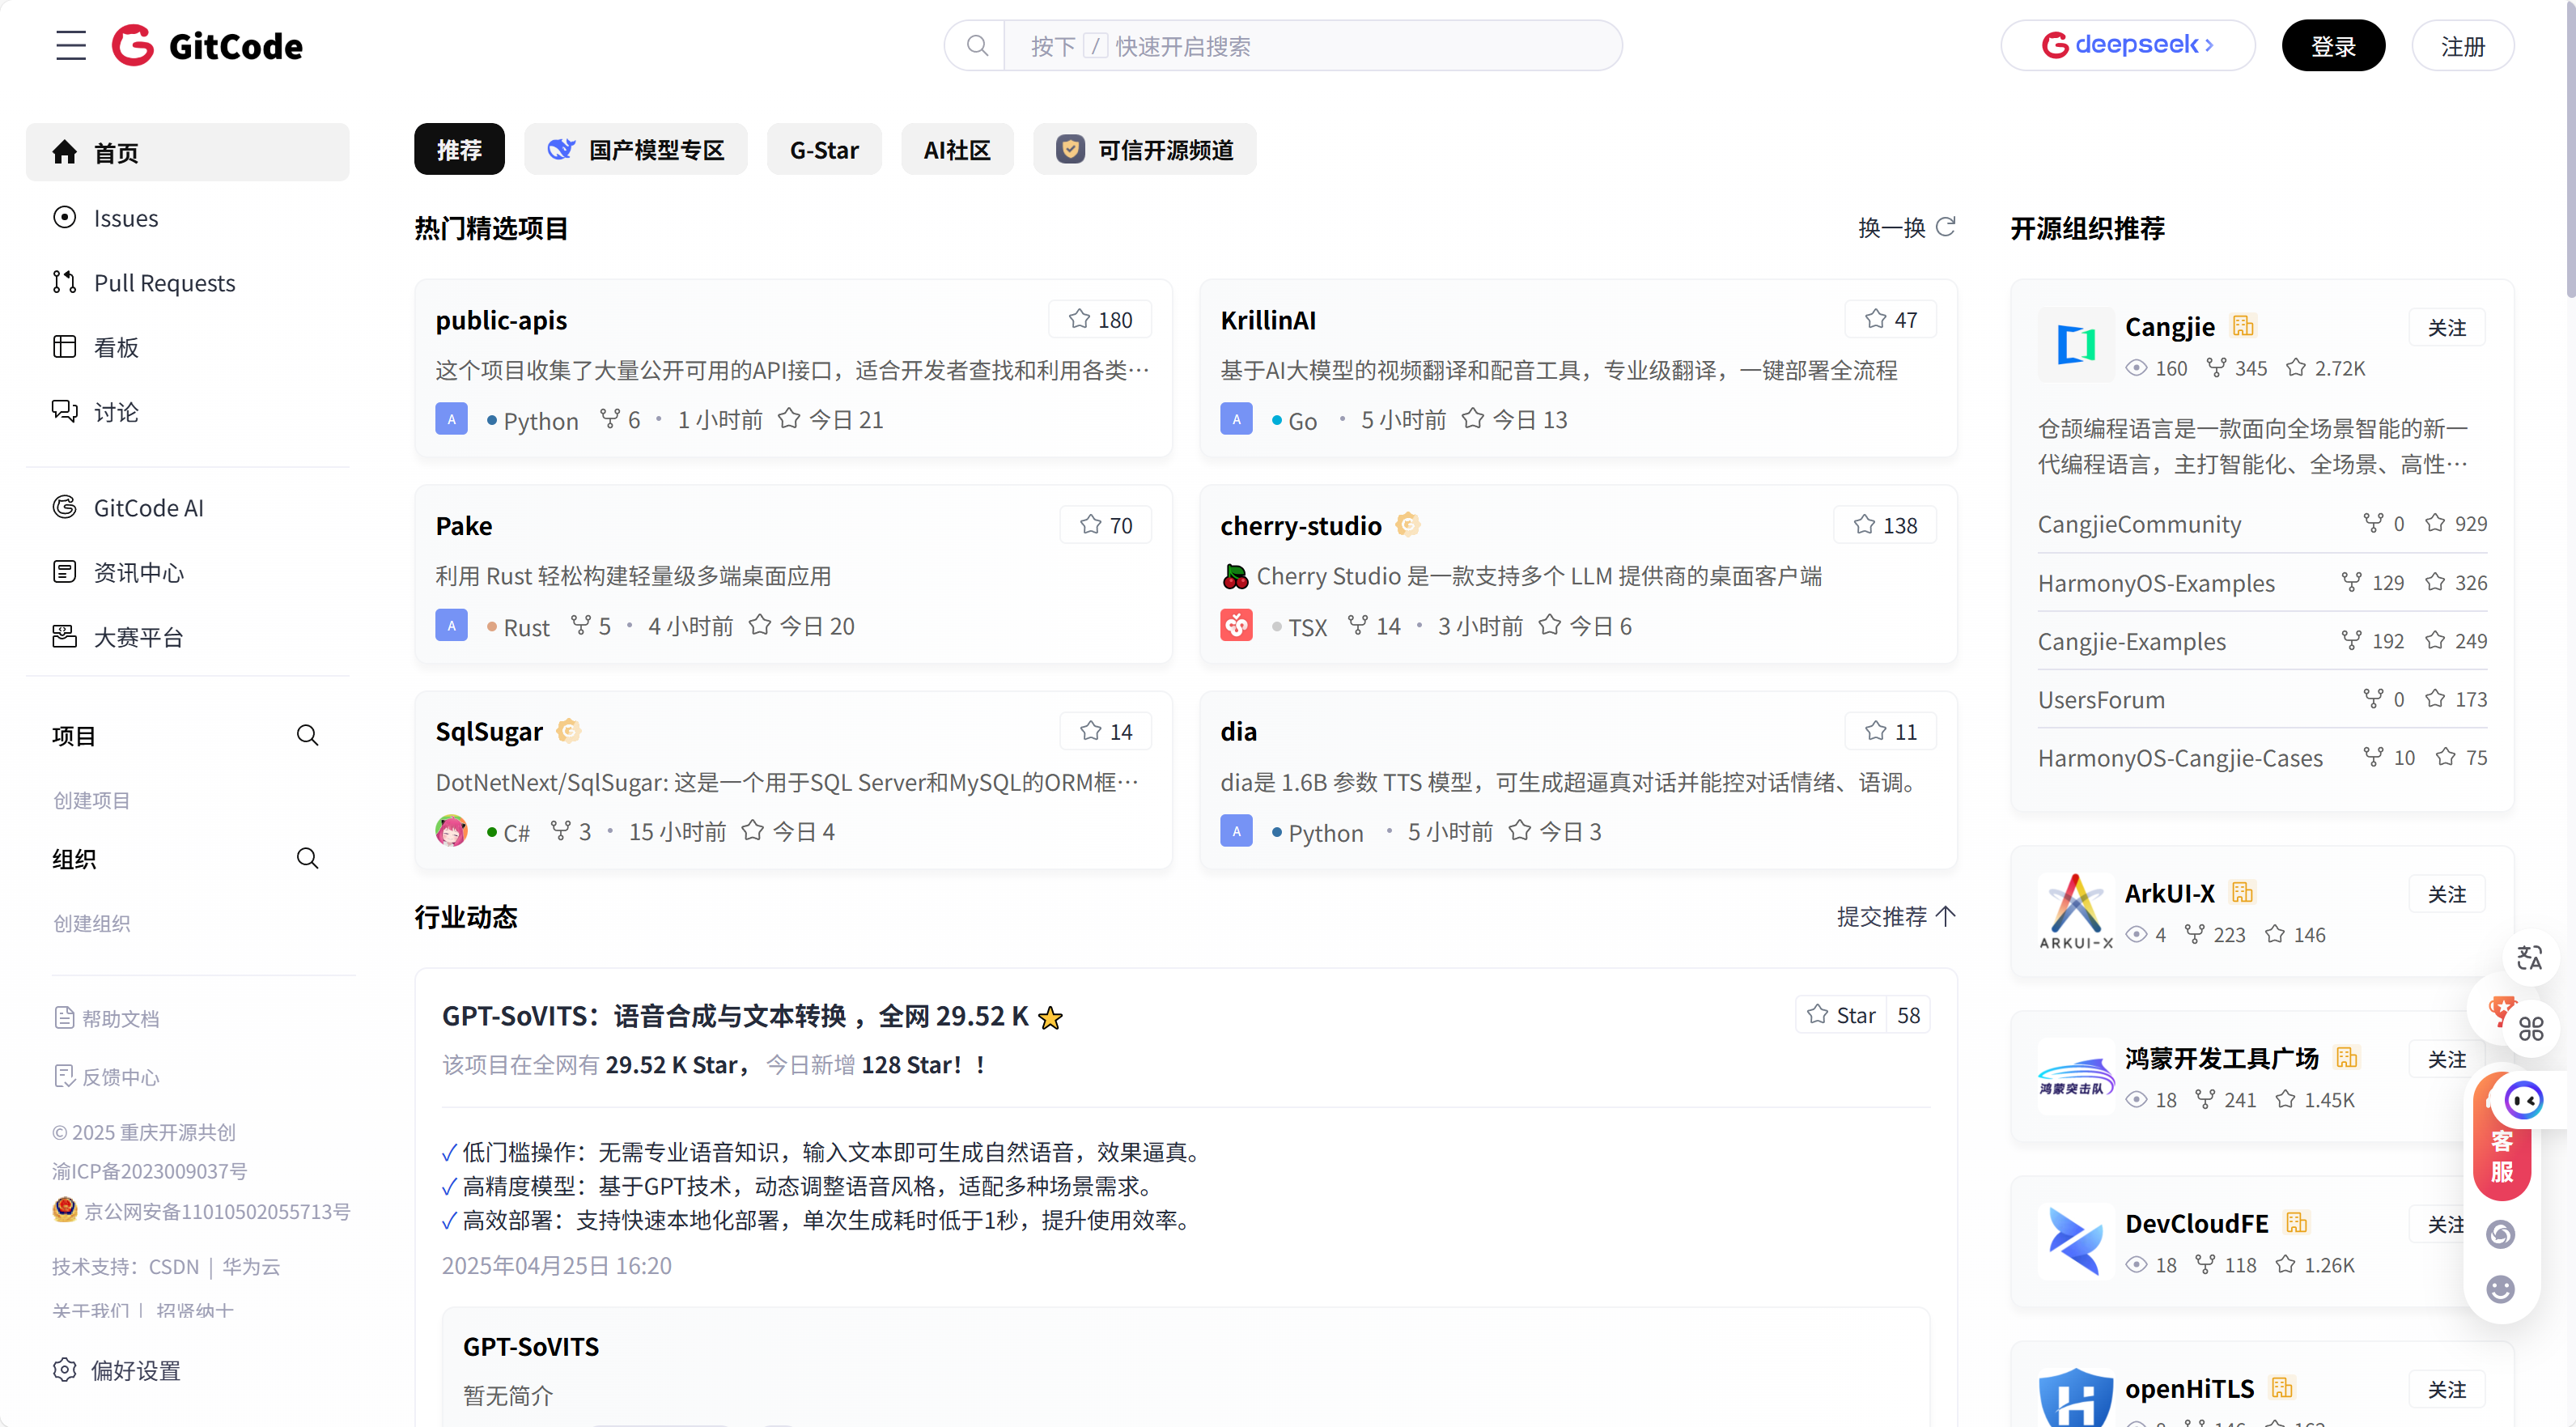The image size is (2576, 1427).
Task: Click Star button on GPT-SoVITS article
Action: 1841,1015
